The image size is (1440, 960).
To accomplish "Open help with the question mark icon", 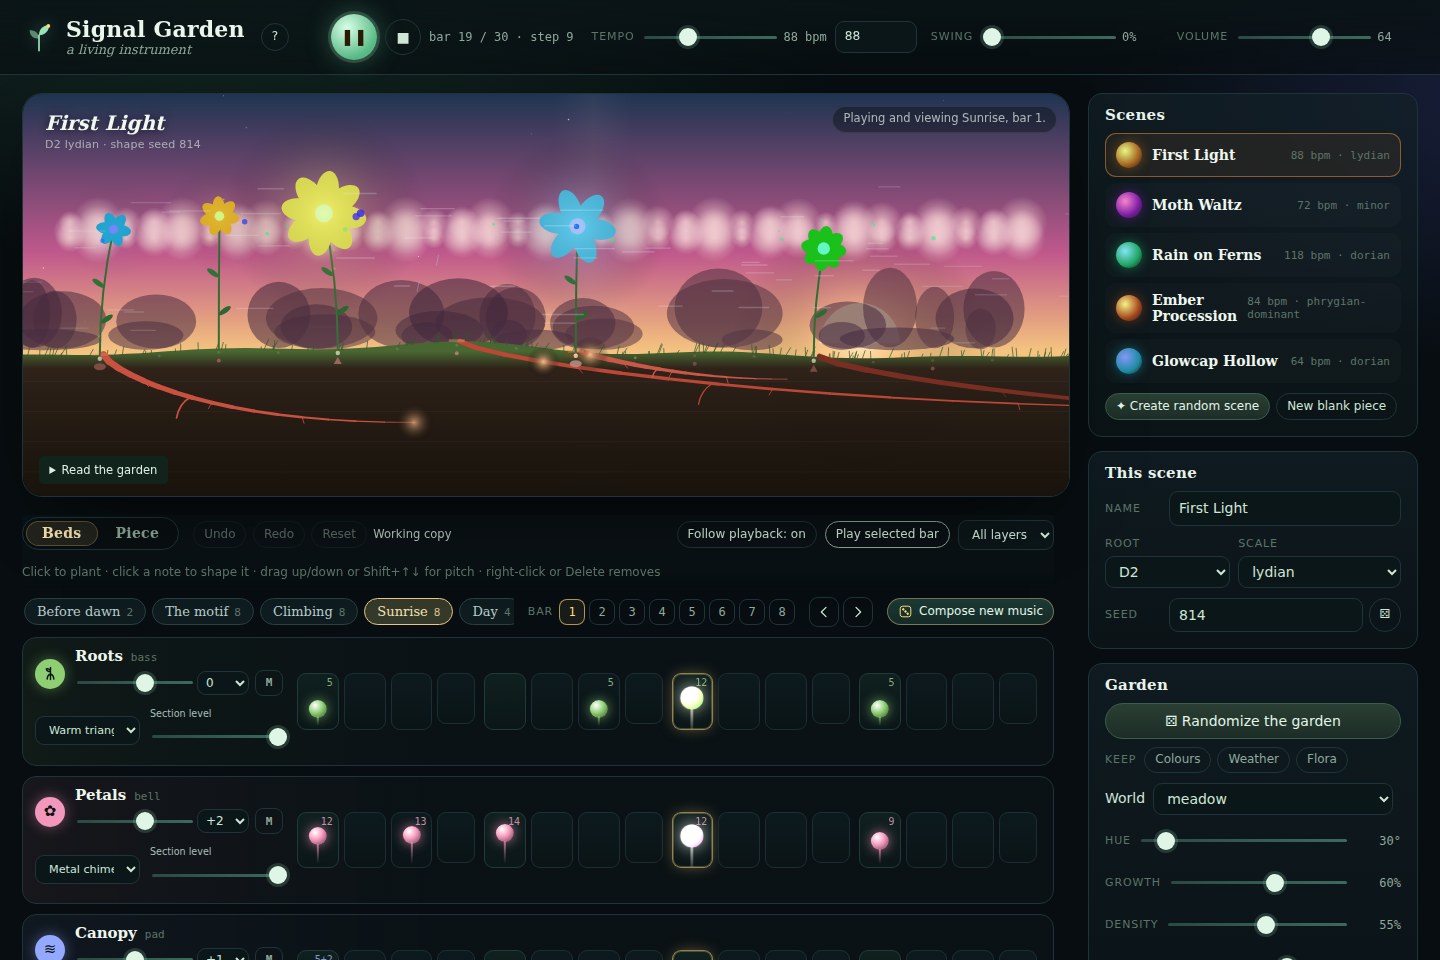I will click(x=275, y=36).
